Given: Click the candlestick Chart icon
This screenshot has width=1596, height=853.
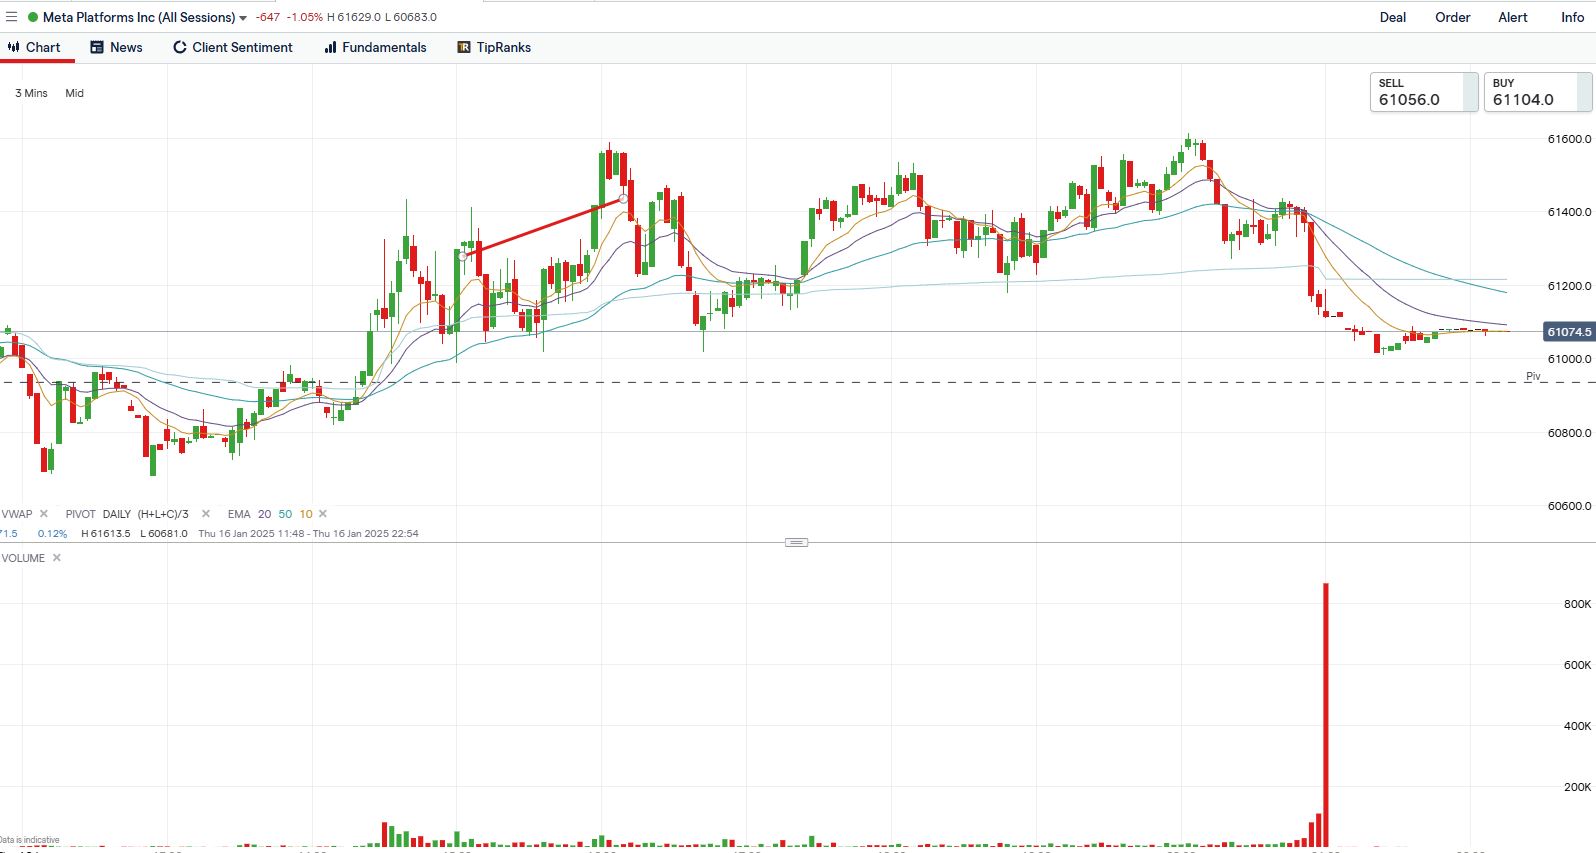Looking at the screenshot, I should coord(14,47).
